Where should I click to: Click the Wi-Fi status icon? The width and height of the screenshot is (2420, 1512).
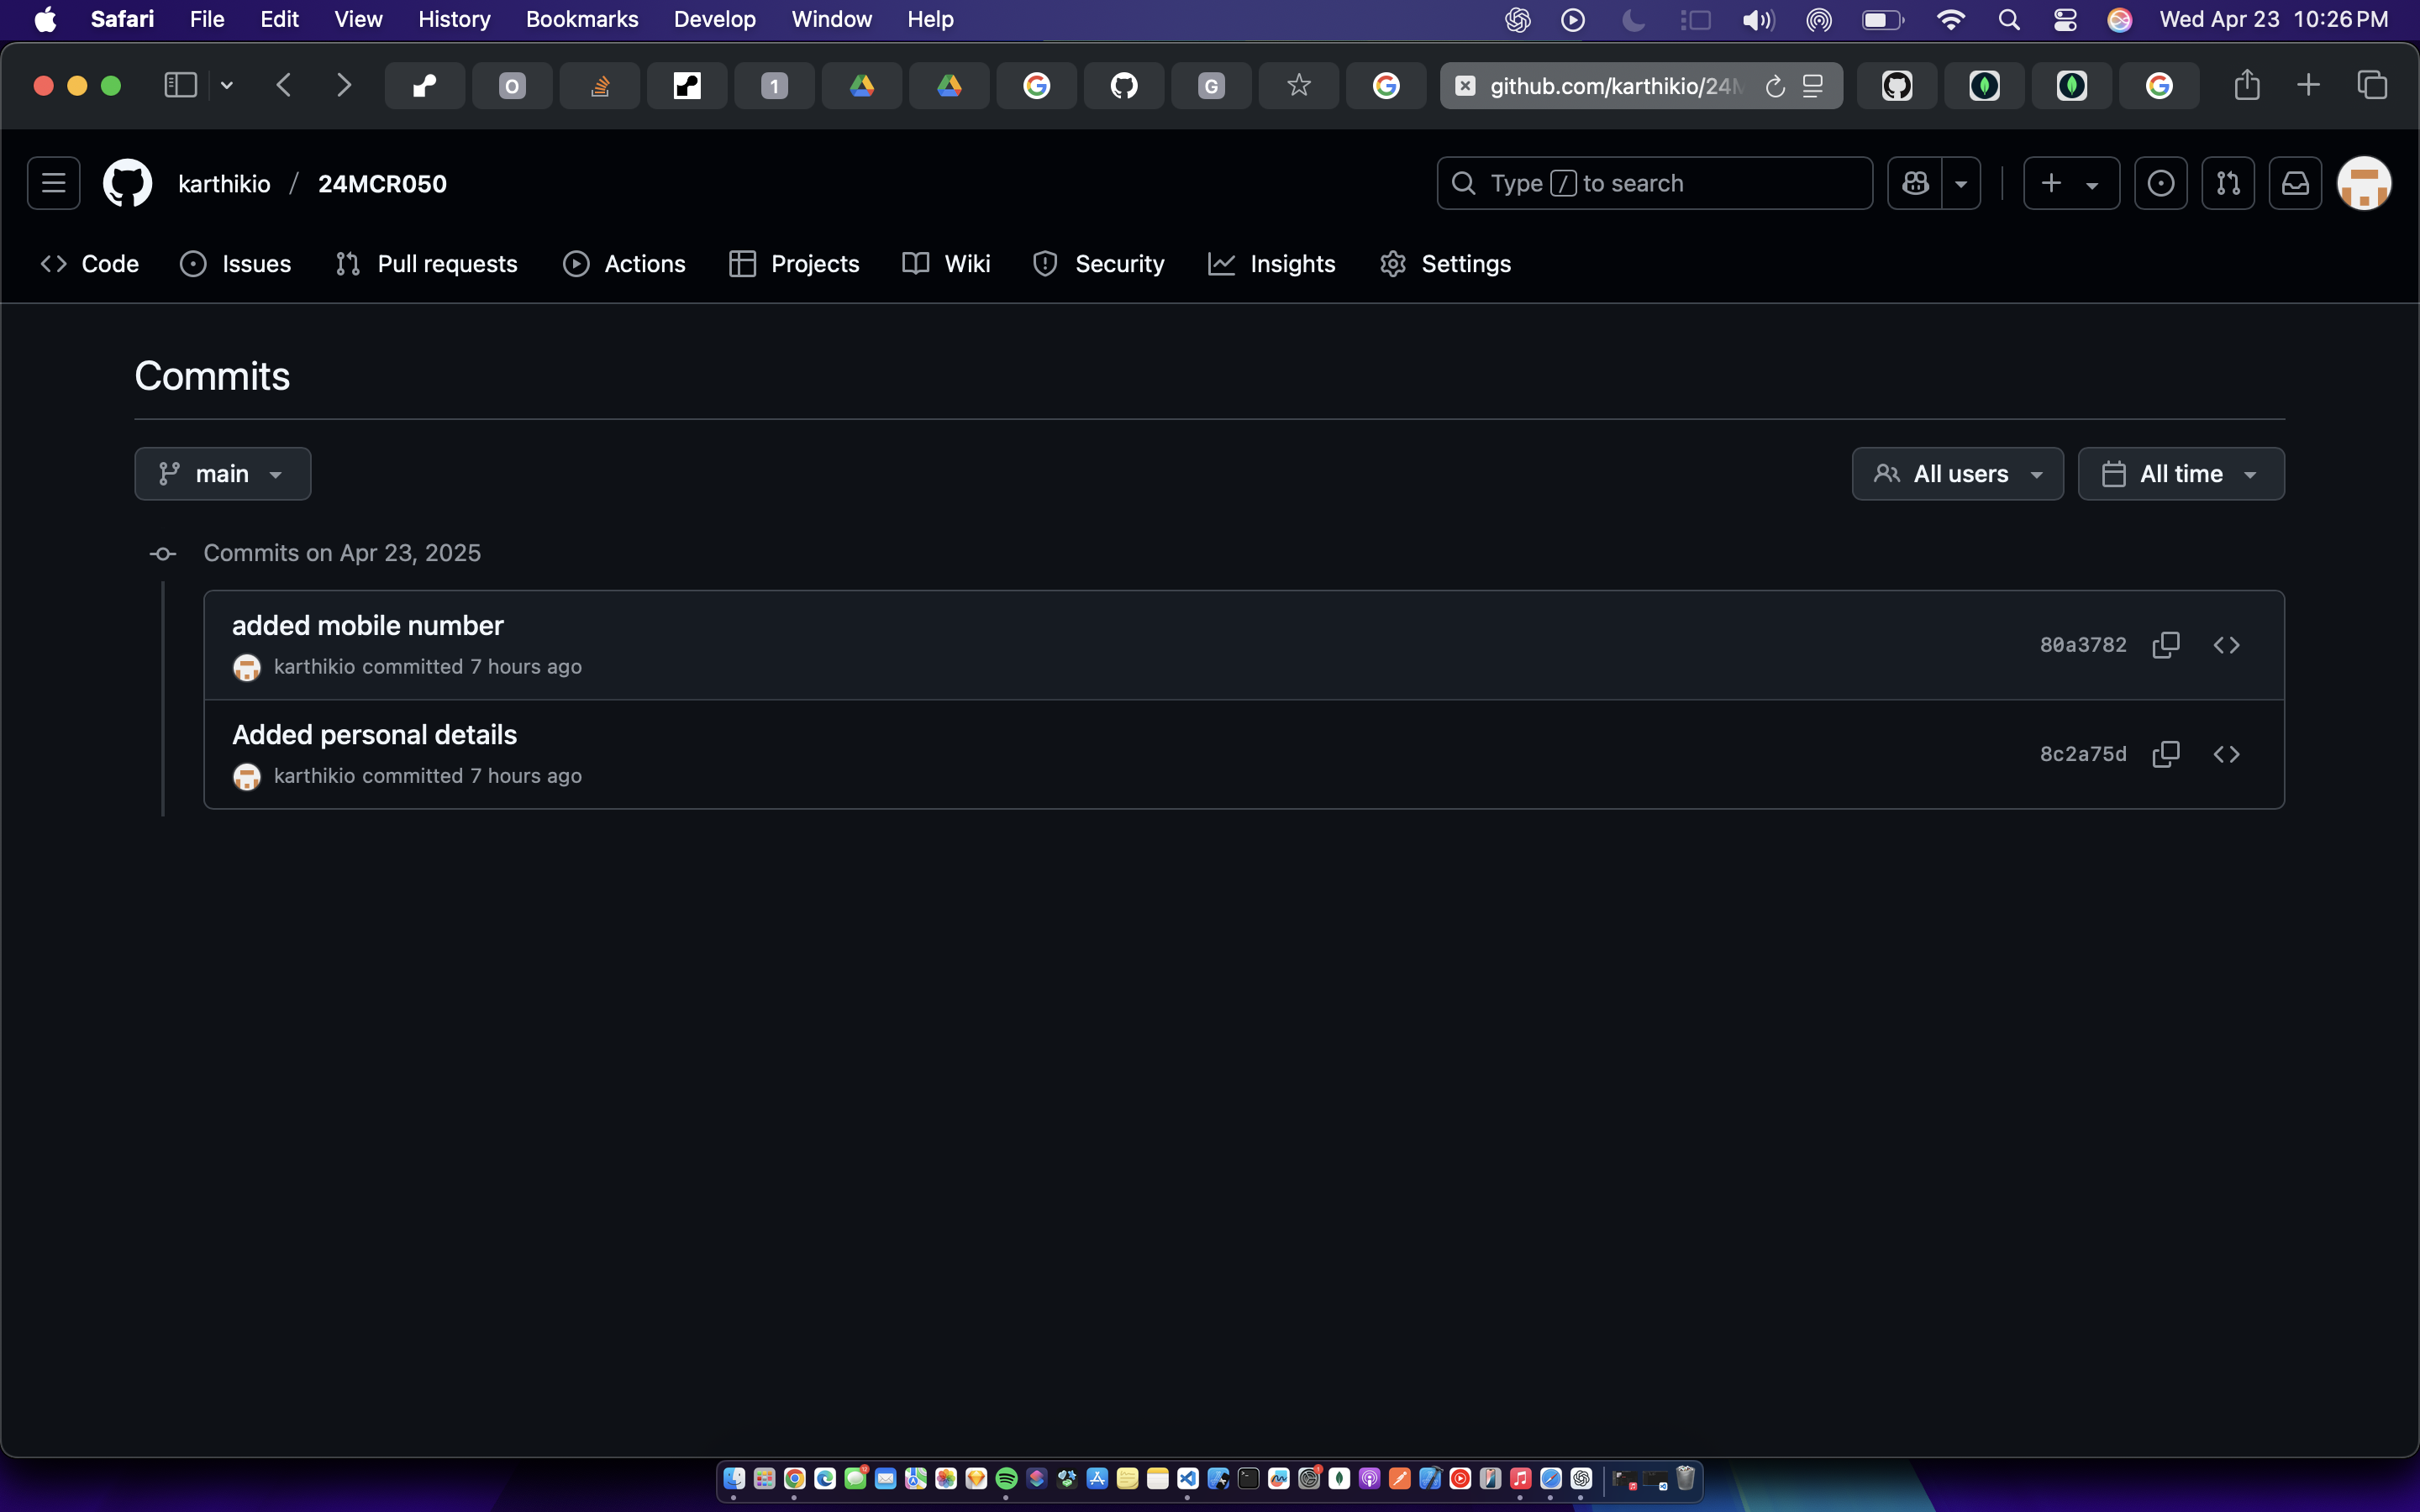[1951, 19]
